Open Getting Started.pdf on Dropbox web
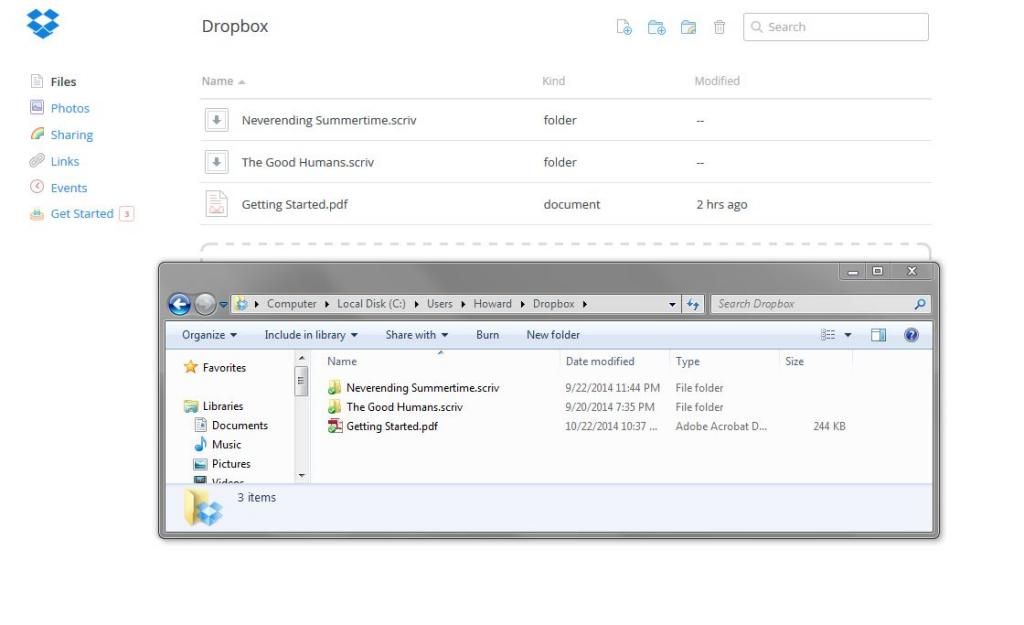The image size is (1024, 625). [x=295, y=204]
